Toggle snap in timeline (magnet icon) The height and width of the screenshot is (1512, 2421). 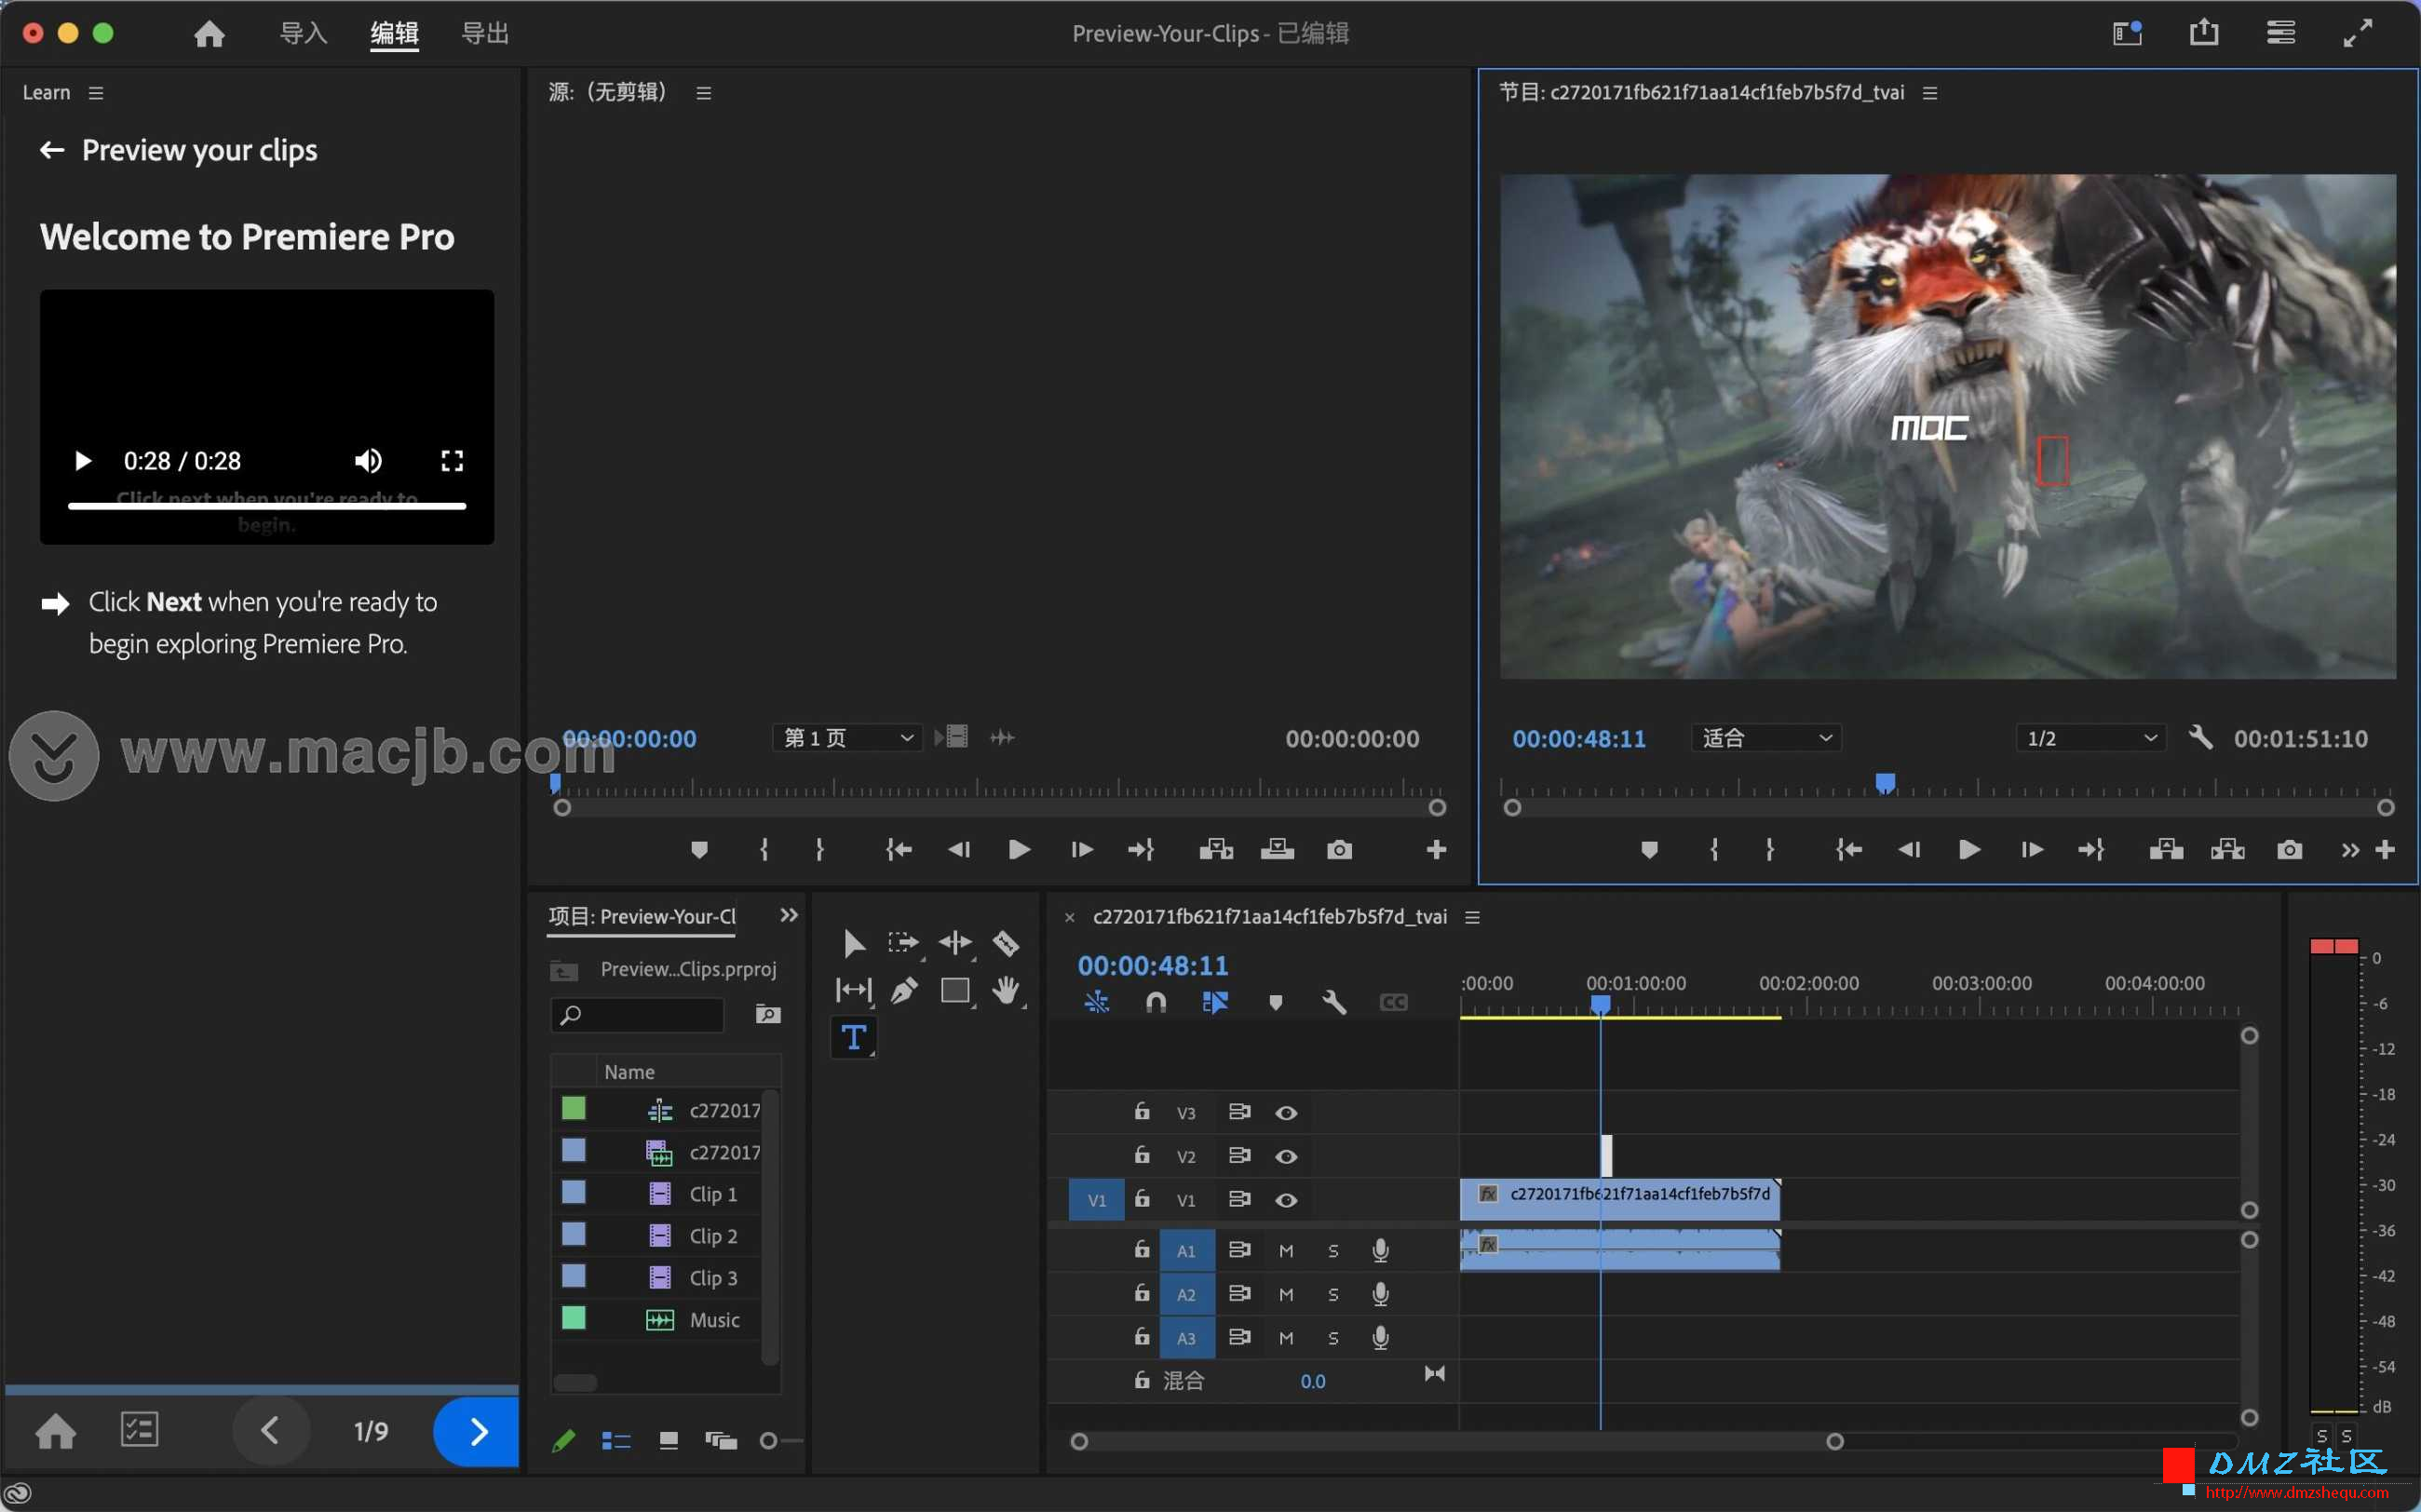pos(1156,1002)
